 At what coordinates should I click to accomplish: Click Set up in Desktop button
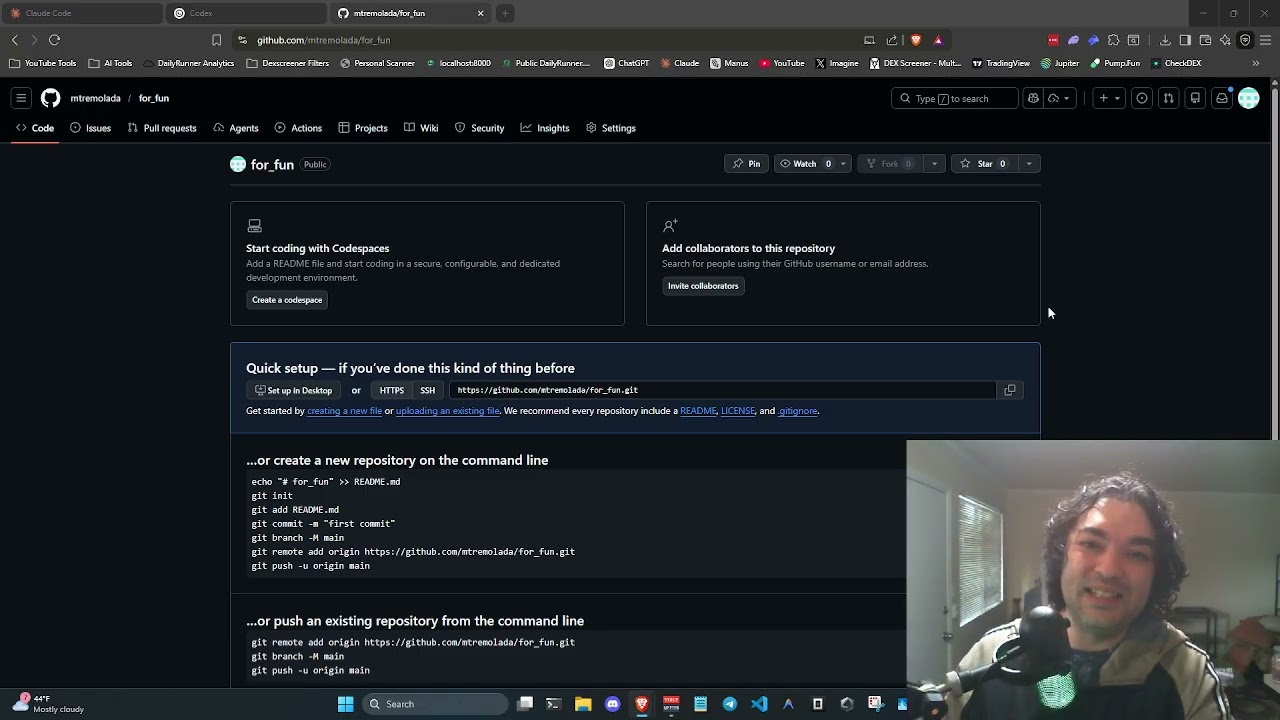293,390
